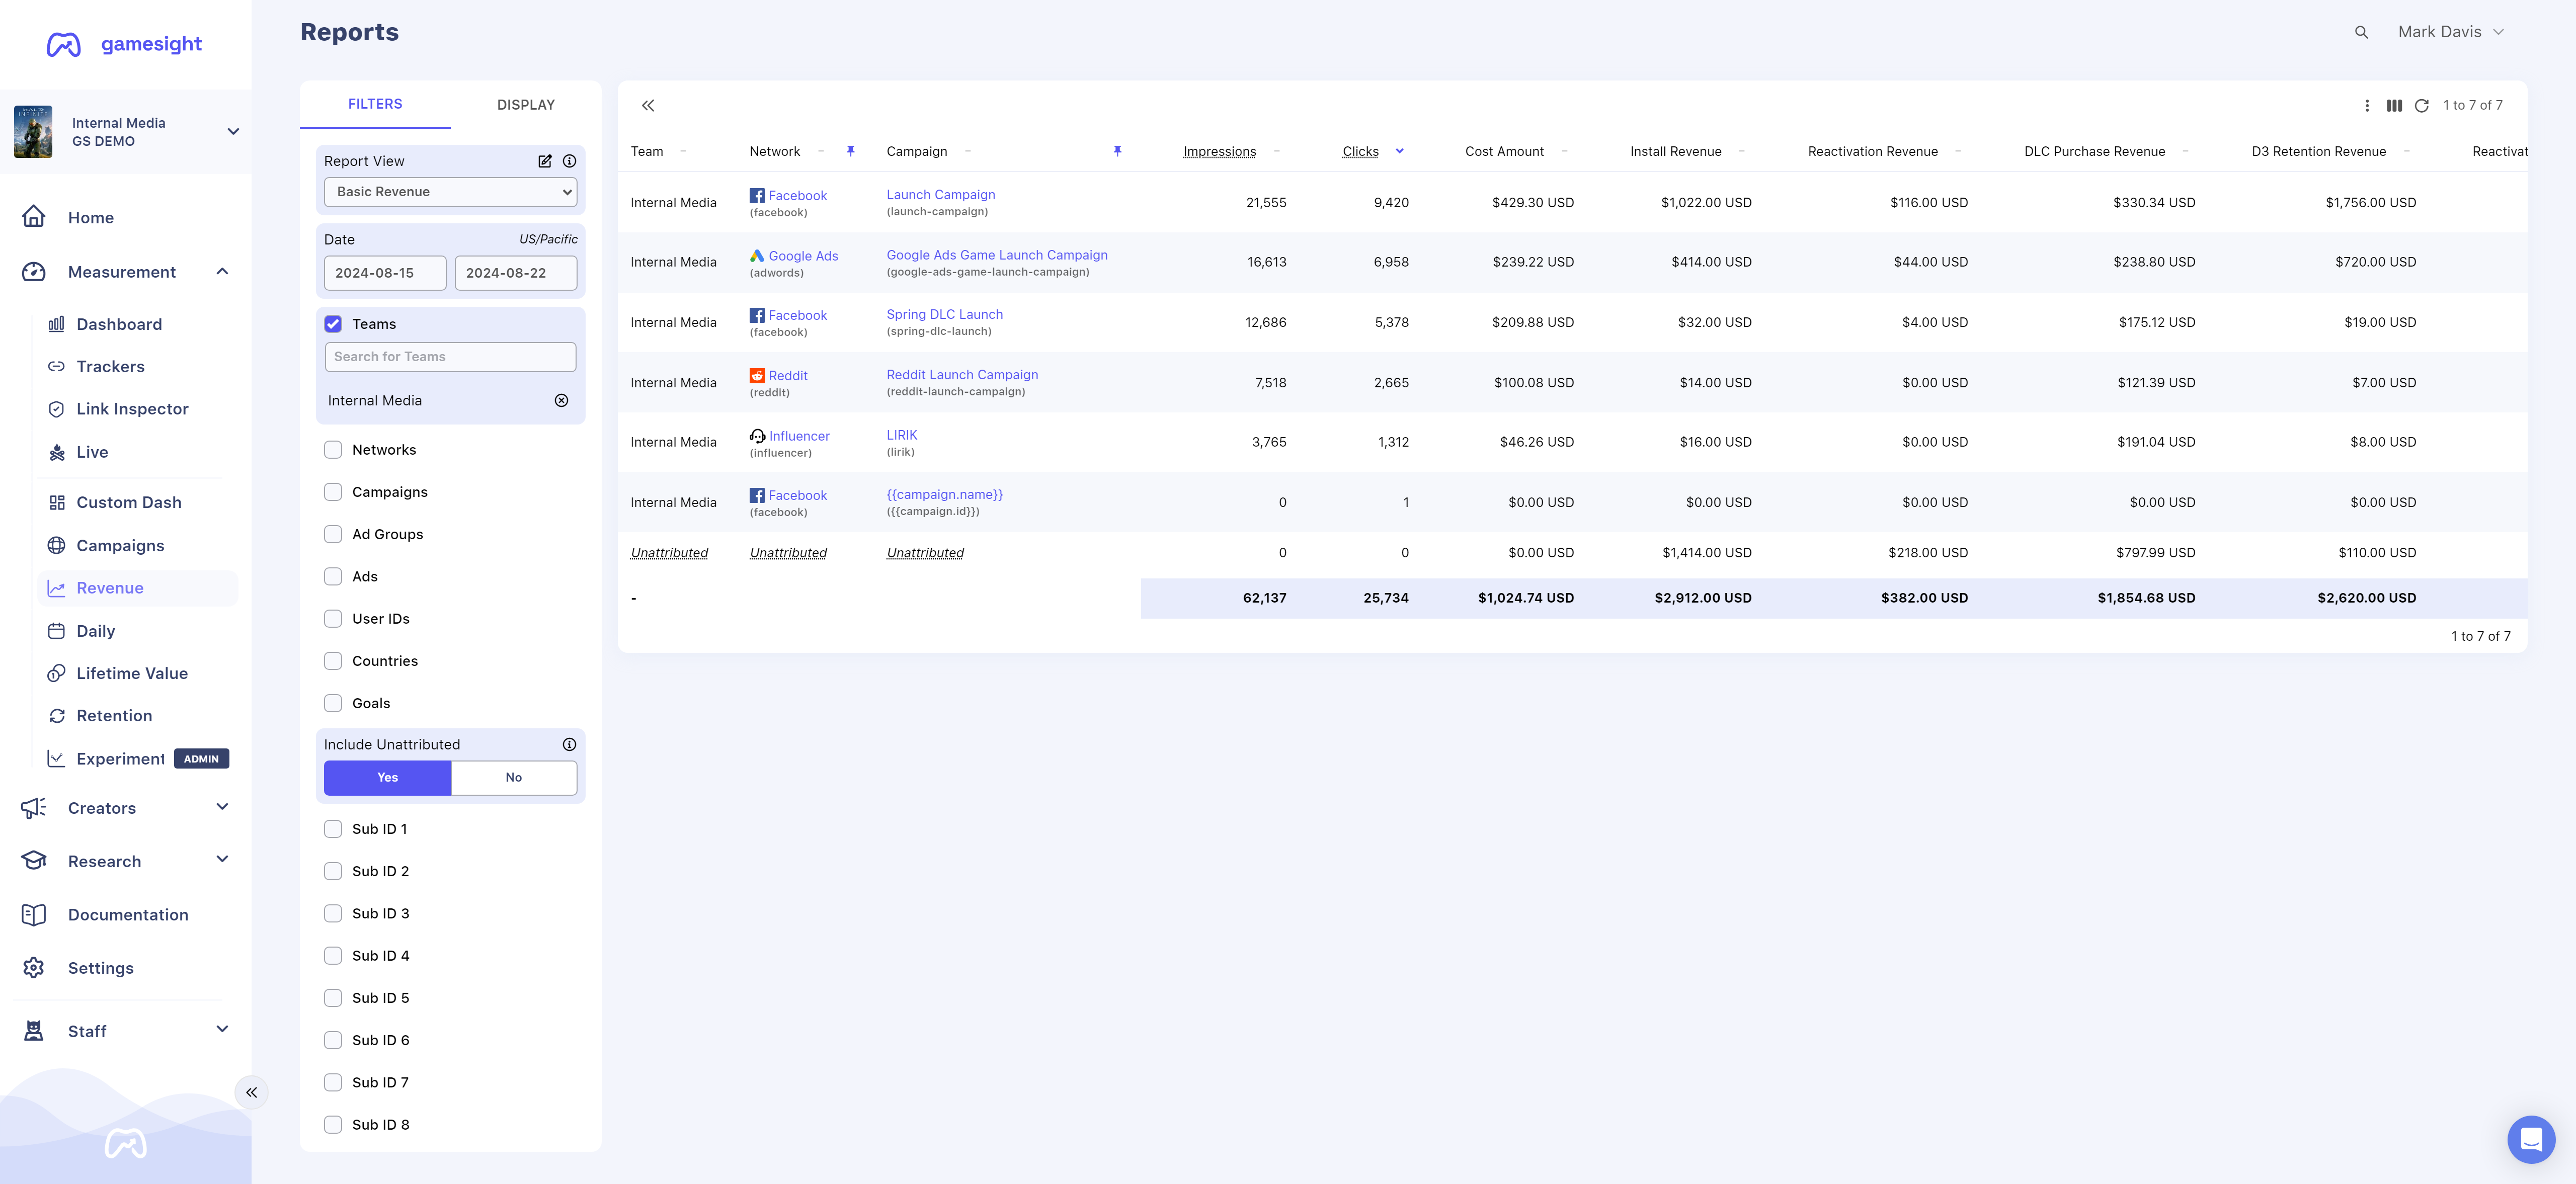Set Include Unattributed to Yes

(x=388, y=777)
